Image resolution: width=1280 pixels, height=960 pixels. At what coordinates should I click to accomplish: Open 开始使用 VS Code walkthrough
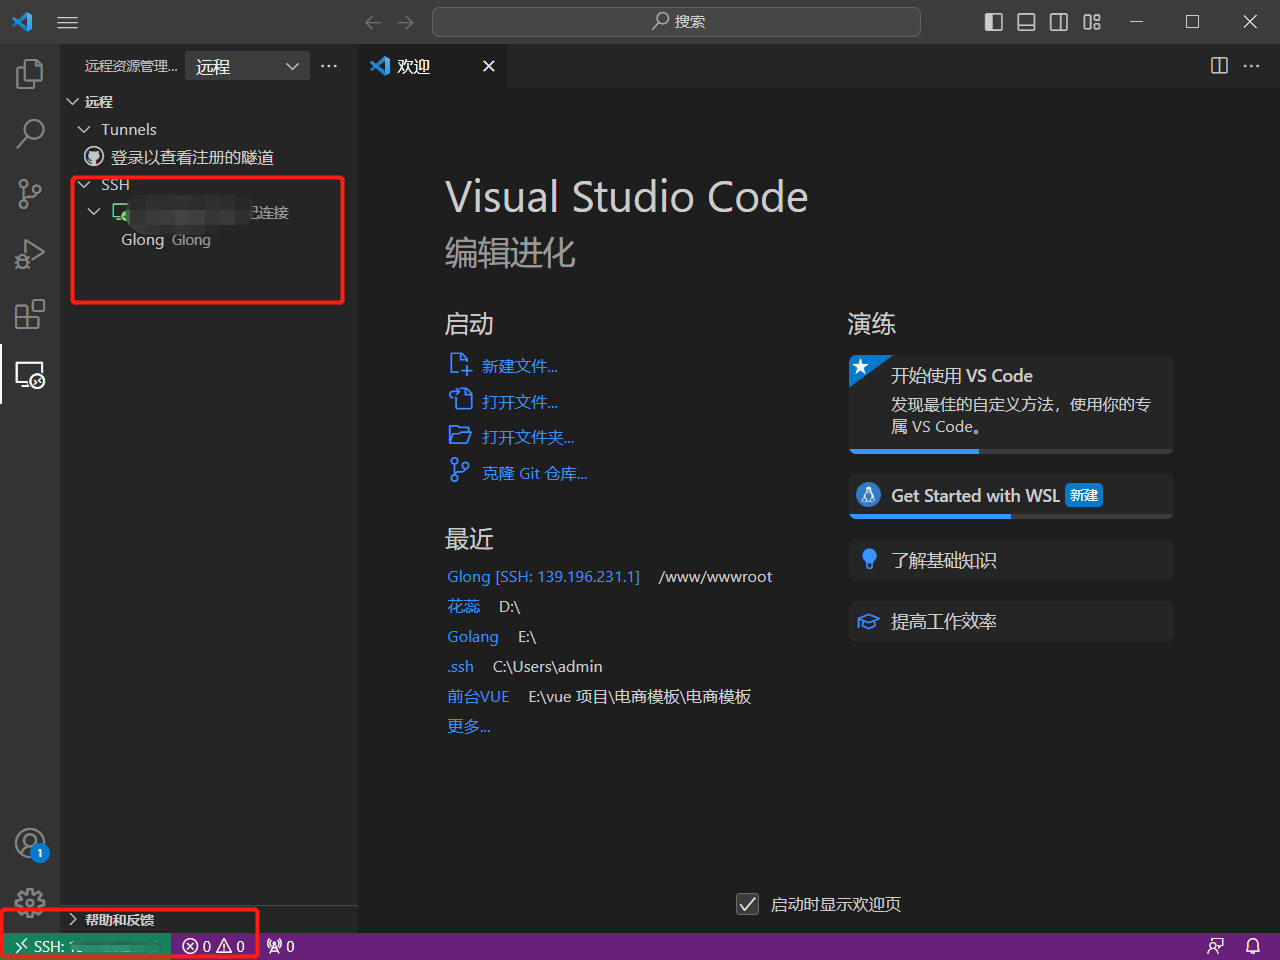point(1011,404)
